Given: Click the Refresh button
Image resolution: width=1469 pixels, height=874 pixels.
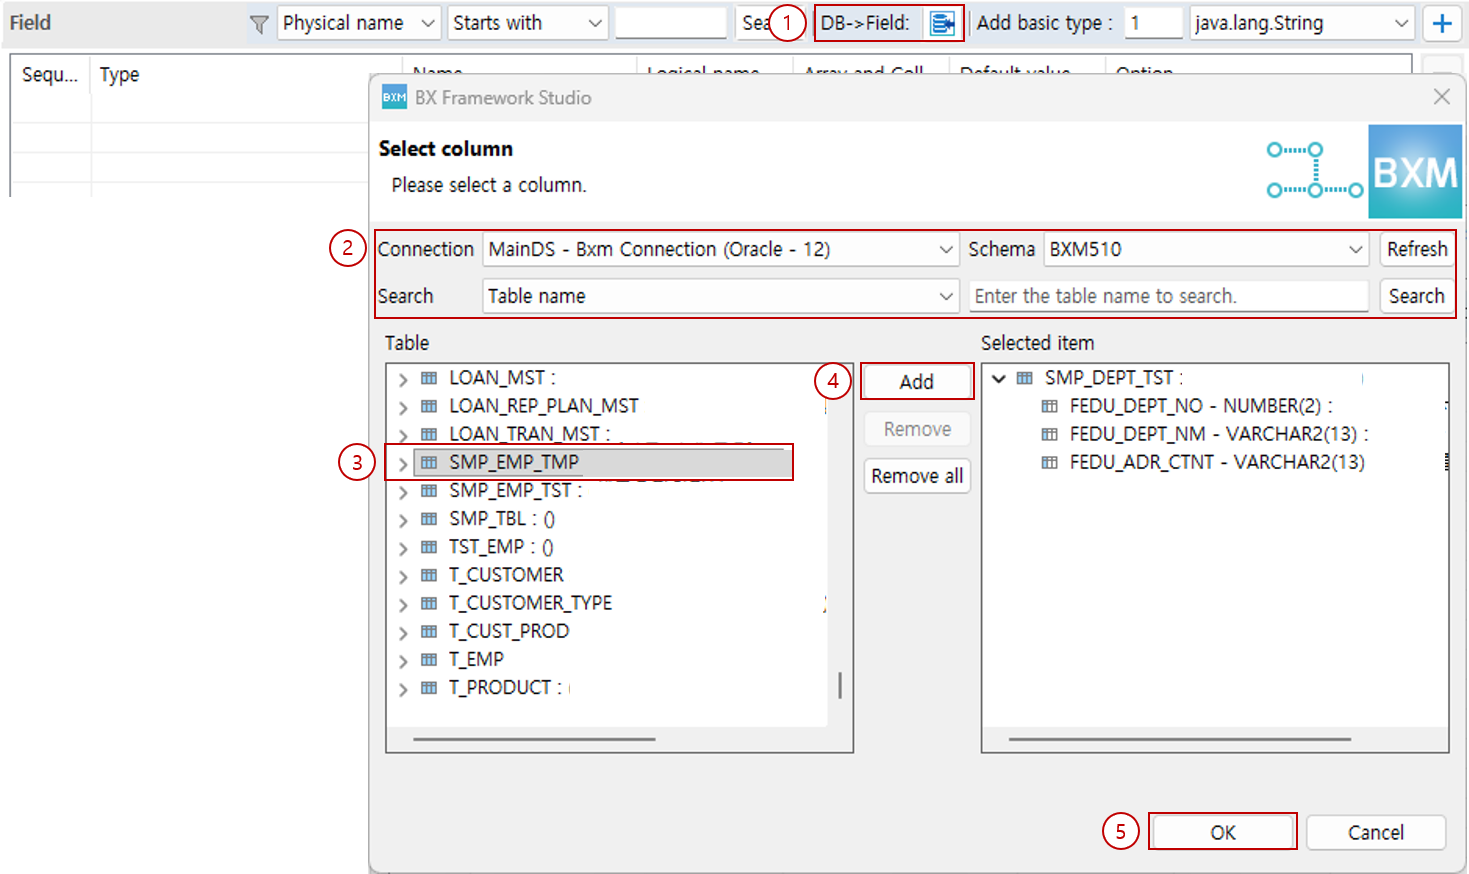Looking at the screenshot, I should click(x=1416, y=249).
